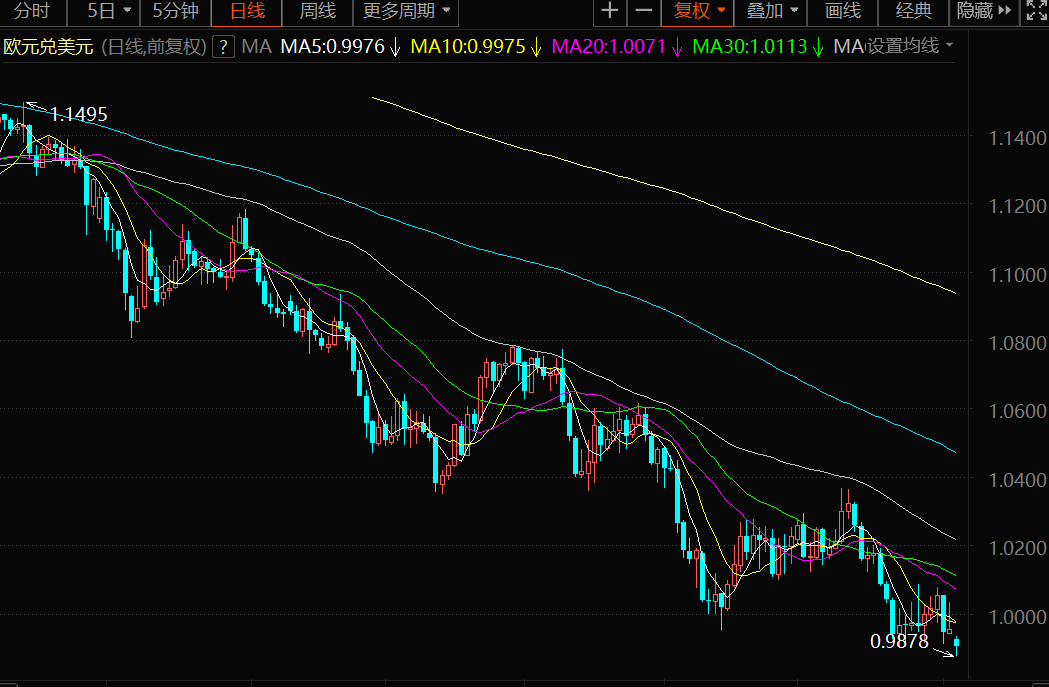1049x687 pixels.
Task: Click the 隐藏 hide panel button
Action: [984, 12]
